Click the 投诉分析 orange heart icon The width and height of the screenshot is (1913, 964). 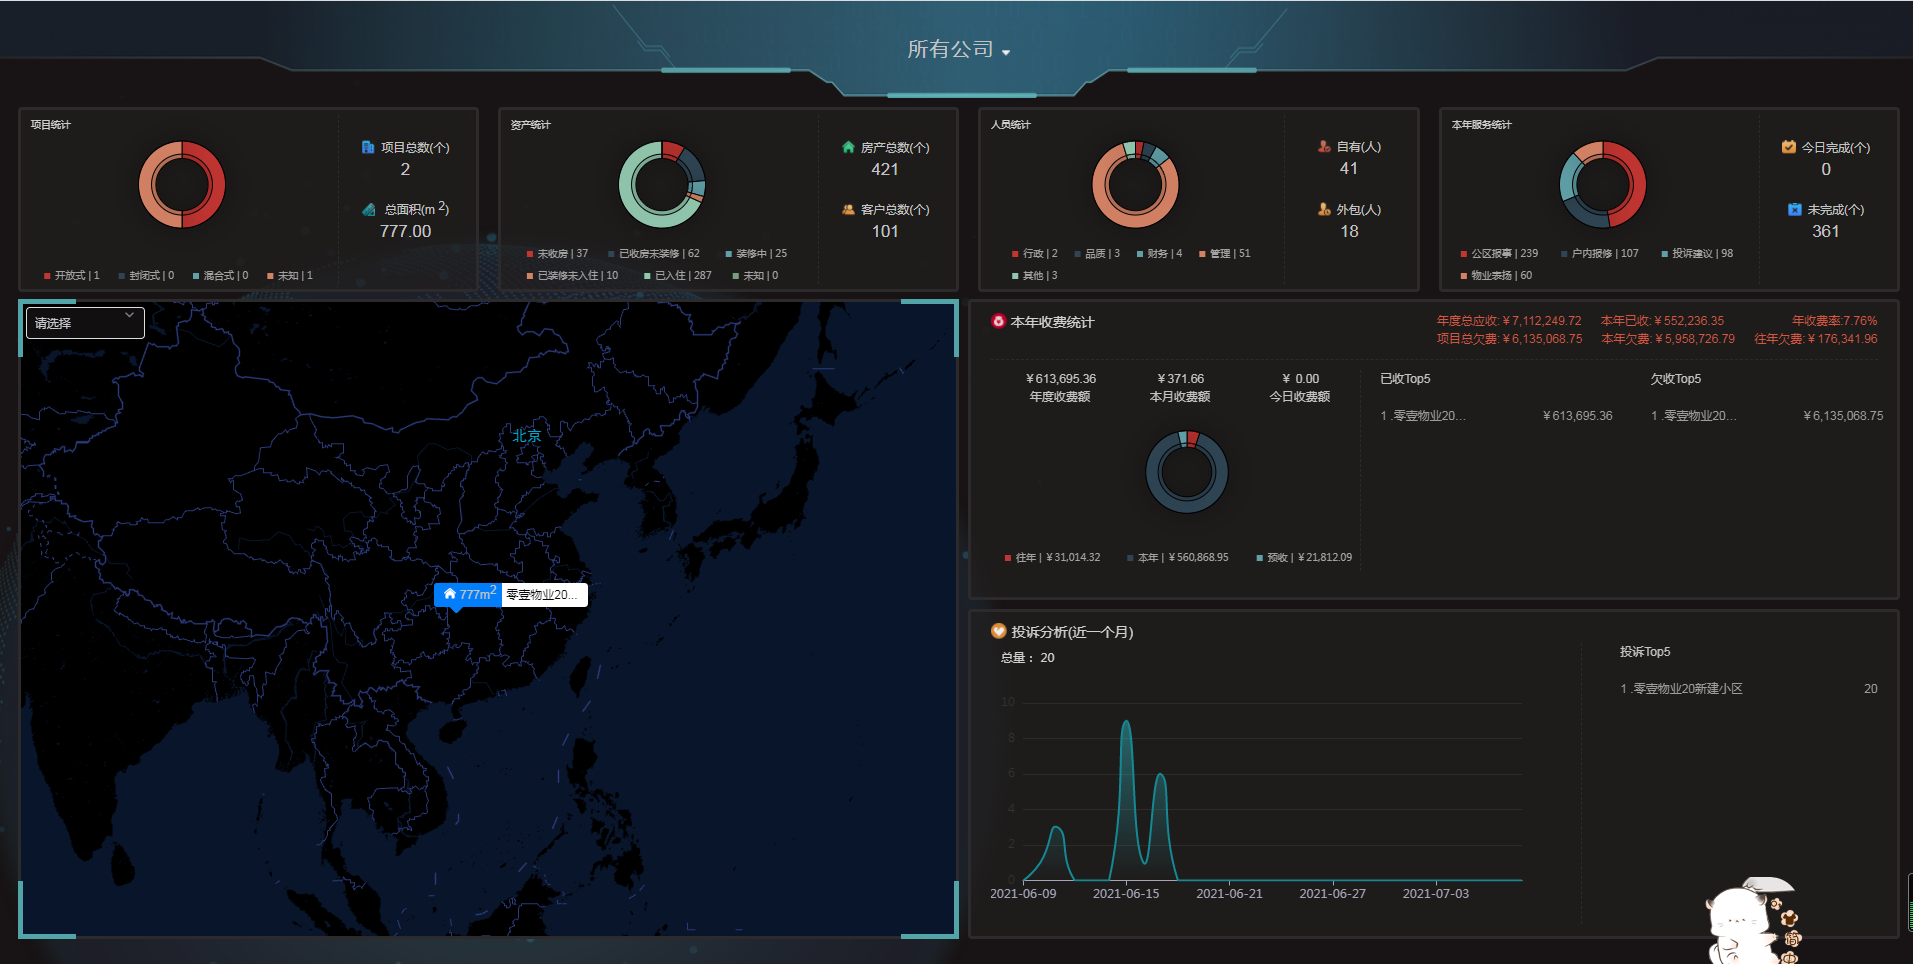coord(998,631)
